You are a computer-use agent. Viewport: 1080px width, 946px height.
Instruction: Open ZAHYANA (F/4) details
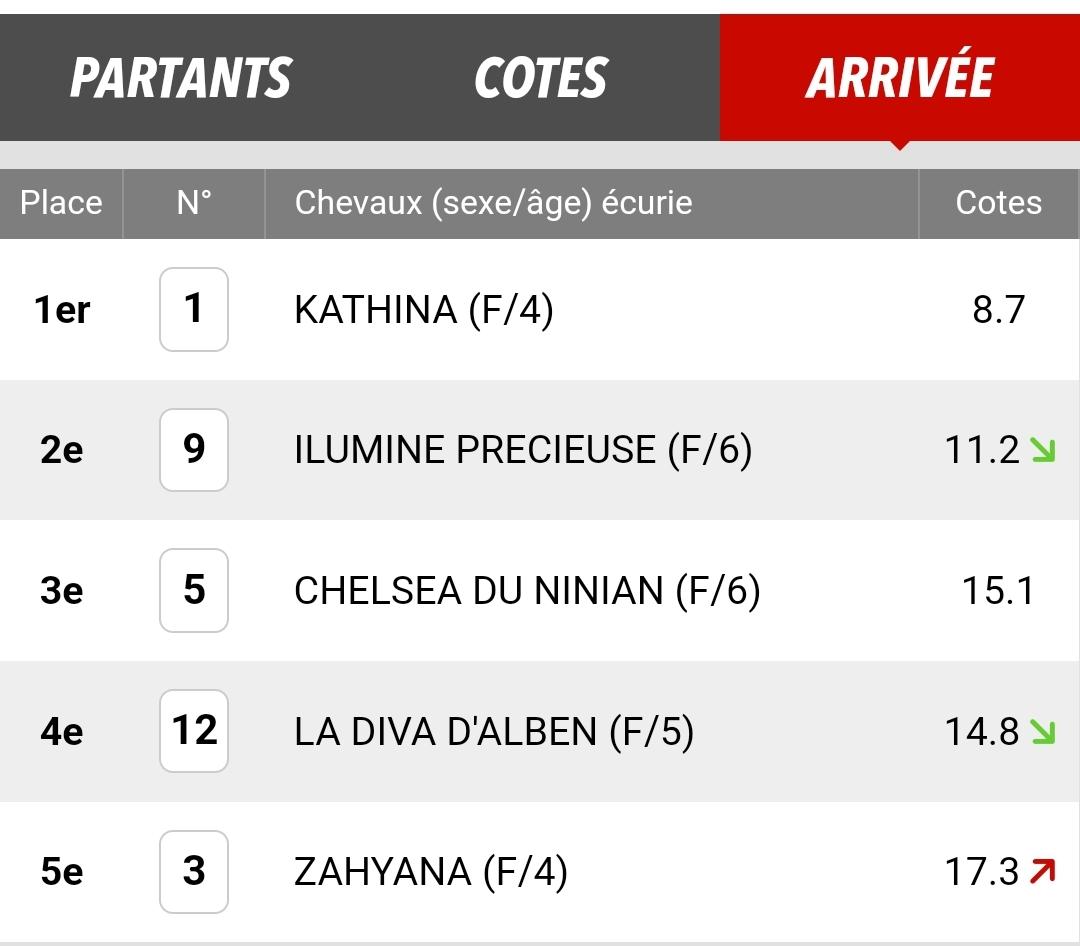click(x=430, y=872)
